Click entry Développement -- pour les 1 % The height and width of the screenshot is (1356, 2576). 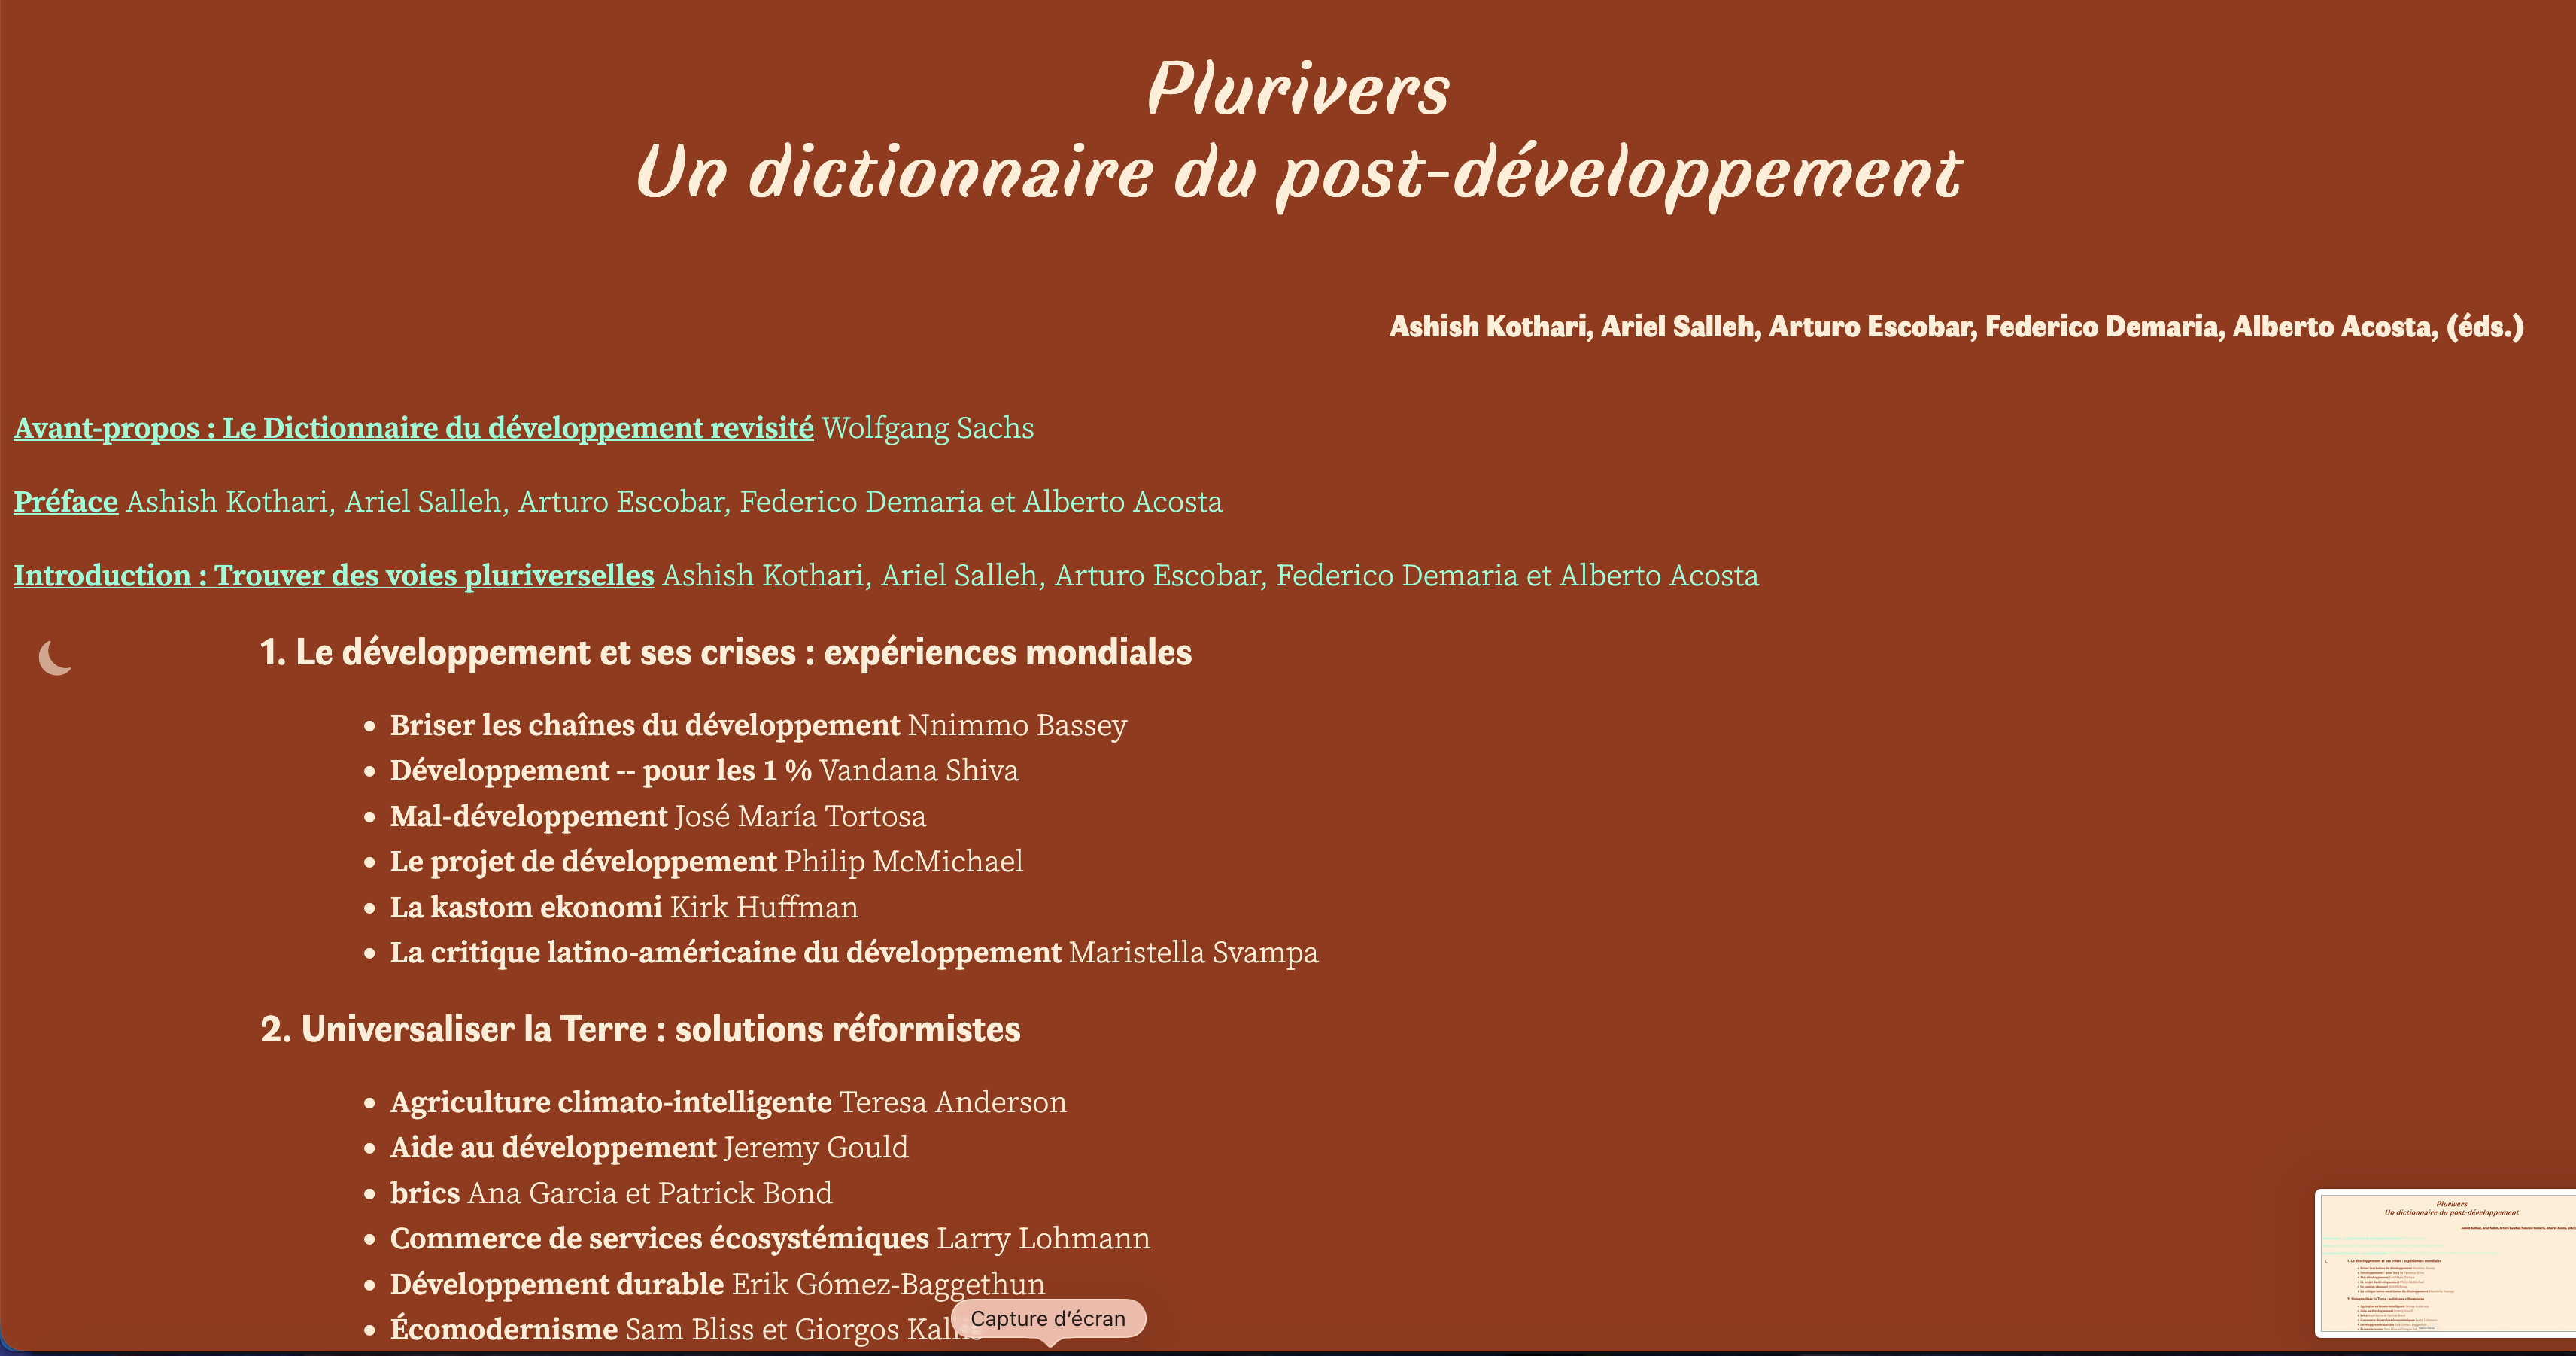click(600, 771)
